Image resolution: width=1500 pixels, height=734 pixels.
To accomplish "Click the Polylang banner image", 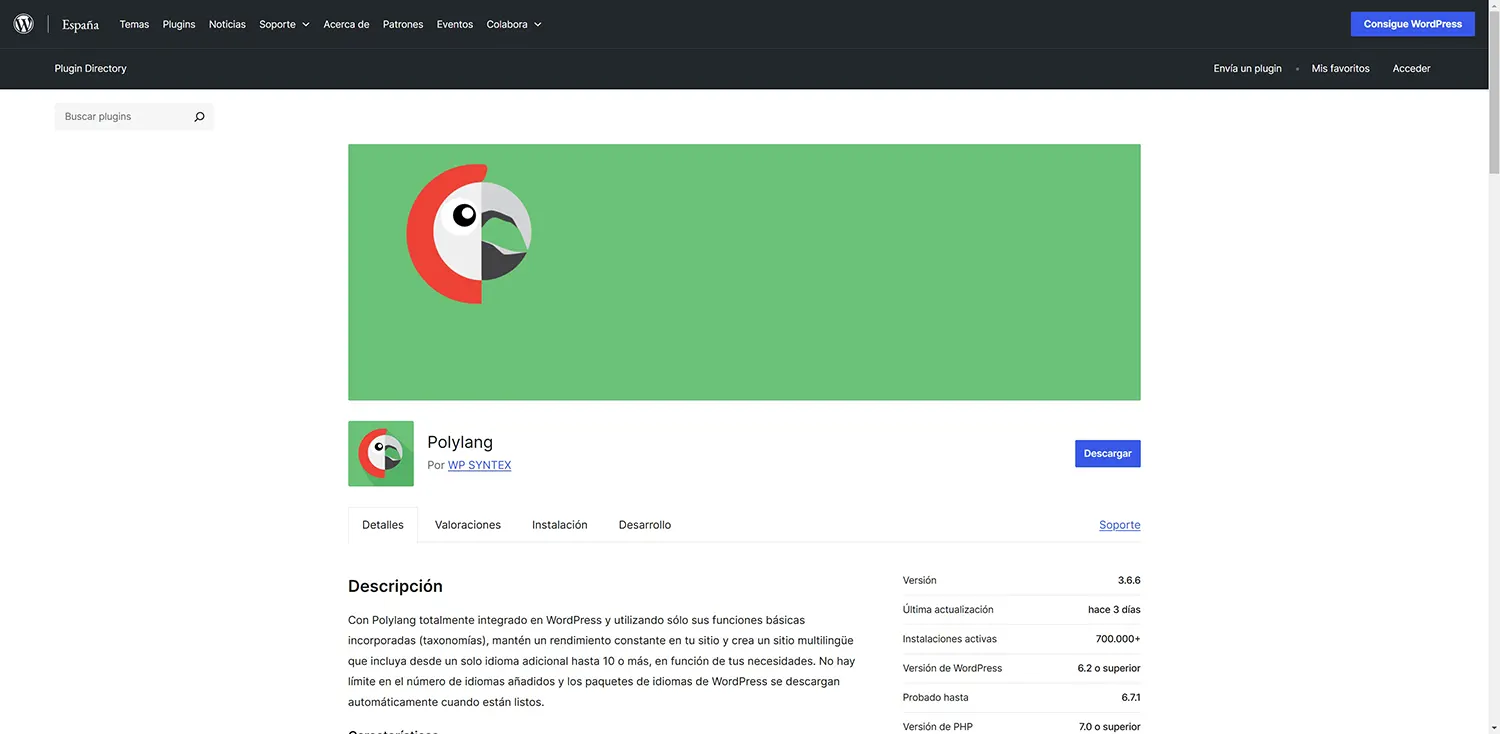I will click(x=744, y=272).
